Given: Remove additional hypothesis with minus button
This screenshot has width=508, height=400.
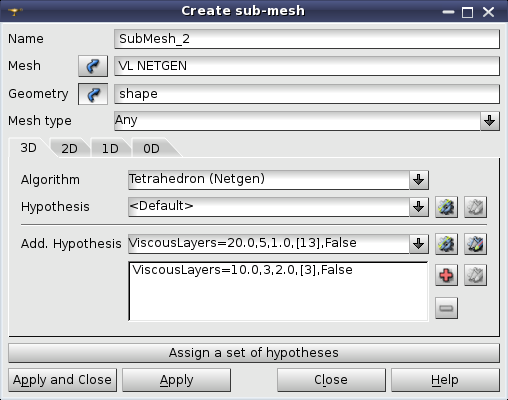Looking at the screenshot, I should 446,308.
